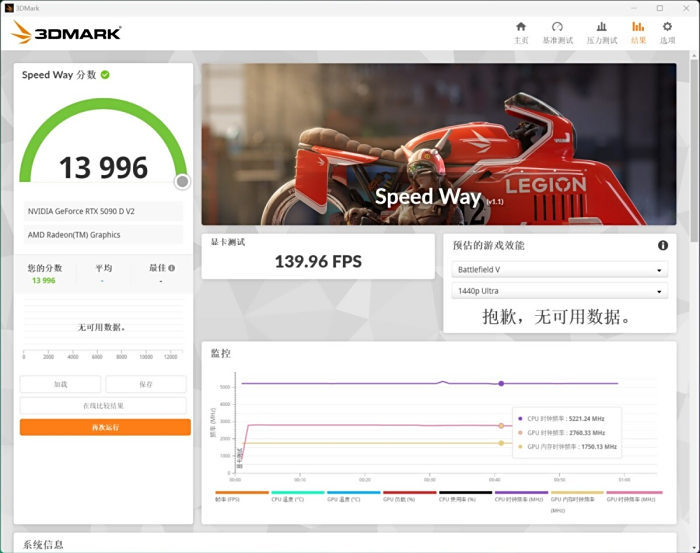Image resolution: width=700 pixels, height=553 pixels.
Task: Open the 1440p Ultra resolution dropdown
Action: click(560, 291)
